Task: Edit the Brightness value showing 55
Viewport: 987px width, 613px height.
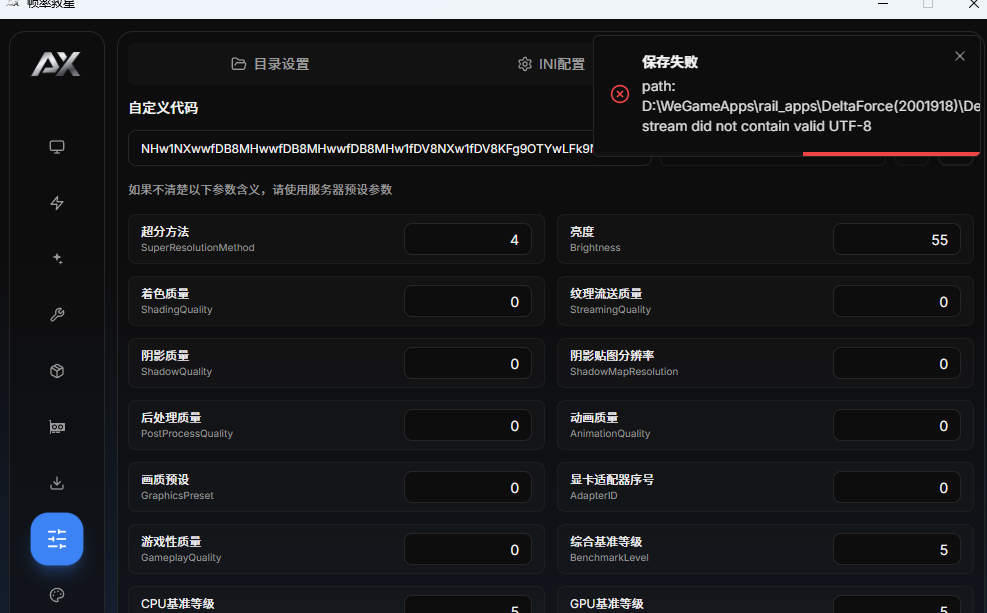Action: (x=896, y=239)
